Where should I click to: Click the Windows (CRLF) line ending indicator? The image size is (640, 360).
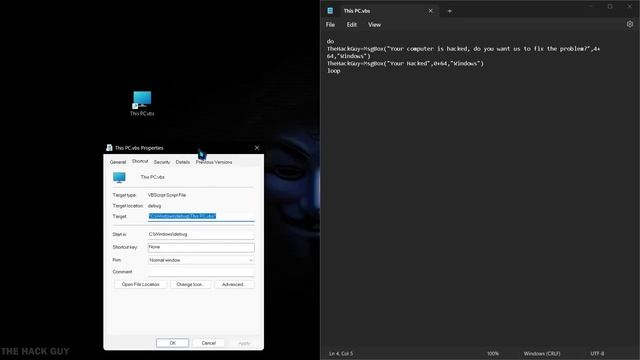point(542,353)
